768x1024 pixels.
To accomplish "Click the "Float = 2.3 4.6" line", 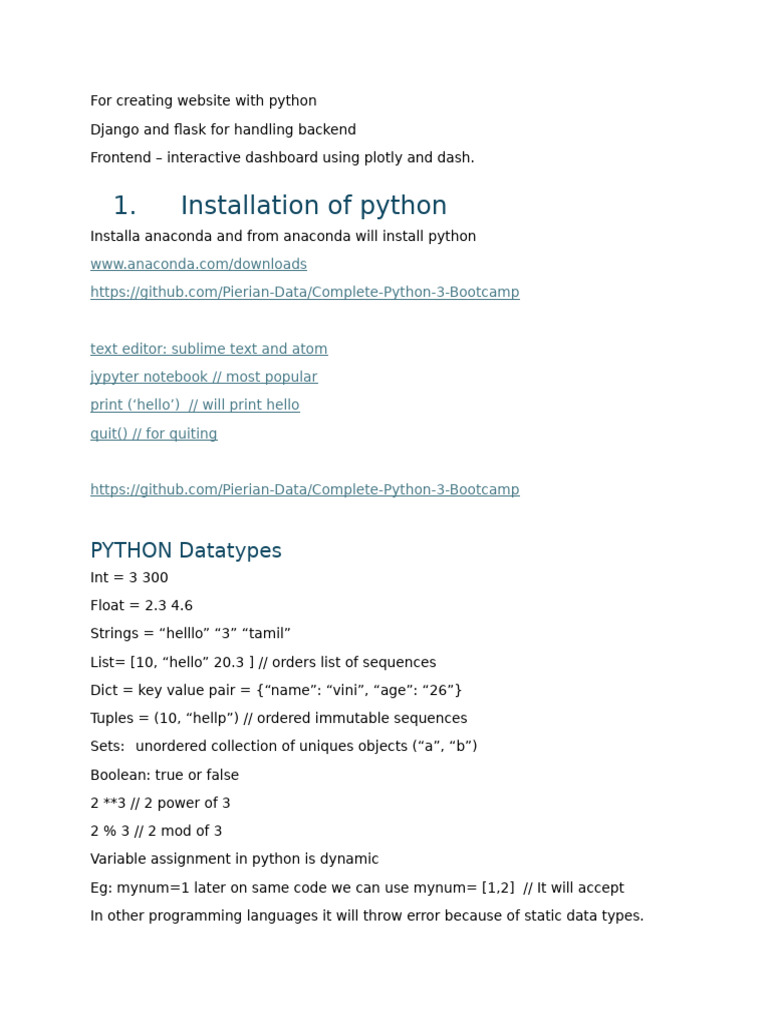I will (141, 606).
